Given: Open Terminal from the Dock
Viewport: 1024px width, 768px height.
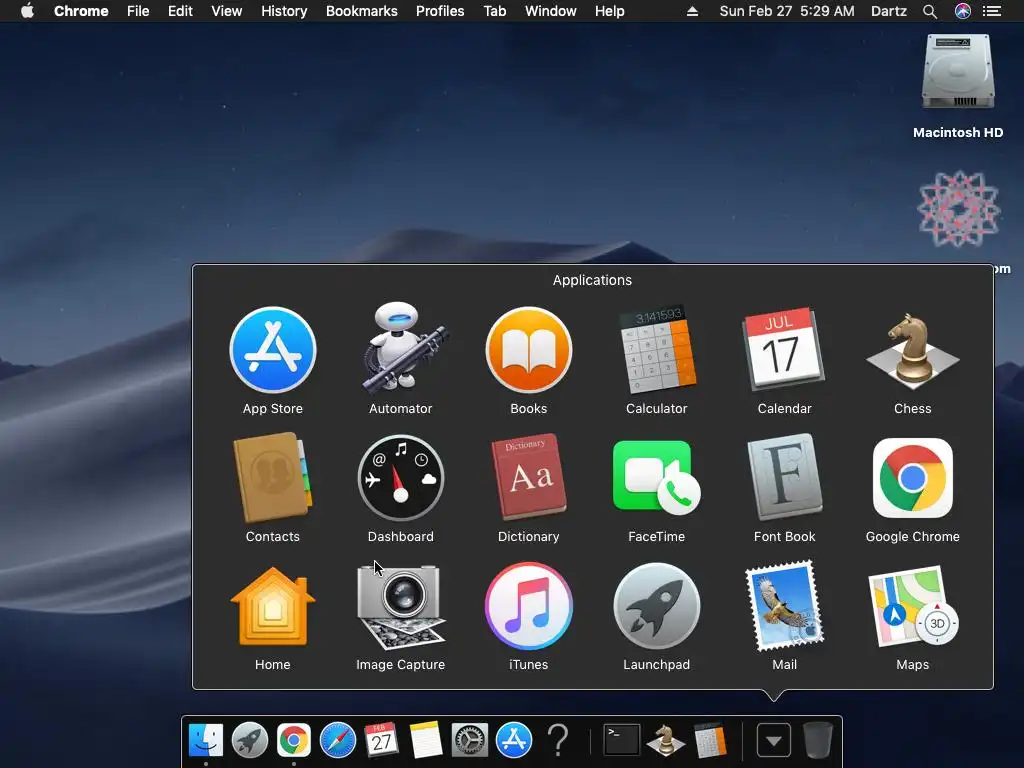Looking at the screenshot, I should [x=621, y=741].
